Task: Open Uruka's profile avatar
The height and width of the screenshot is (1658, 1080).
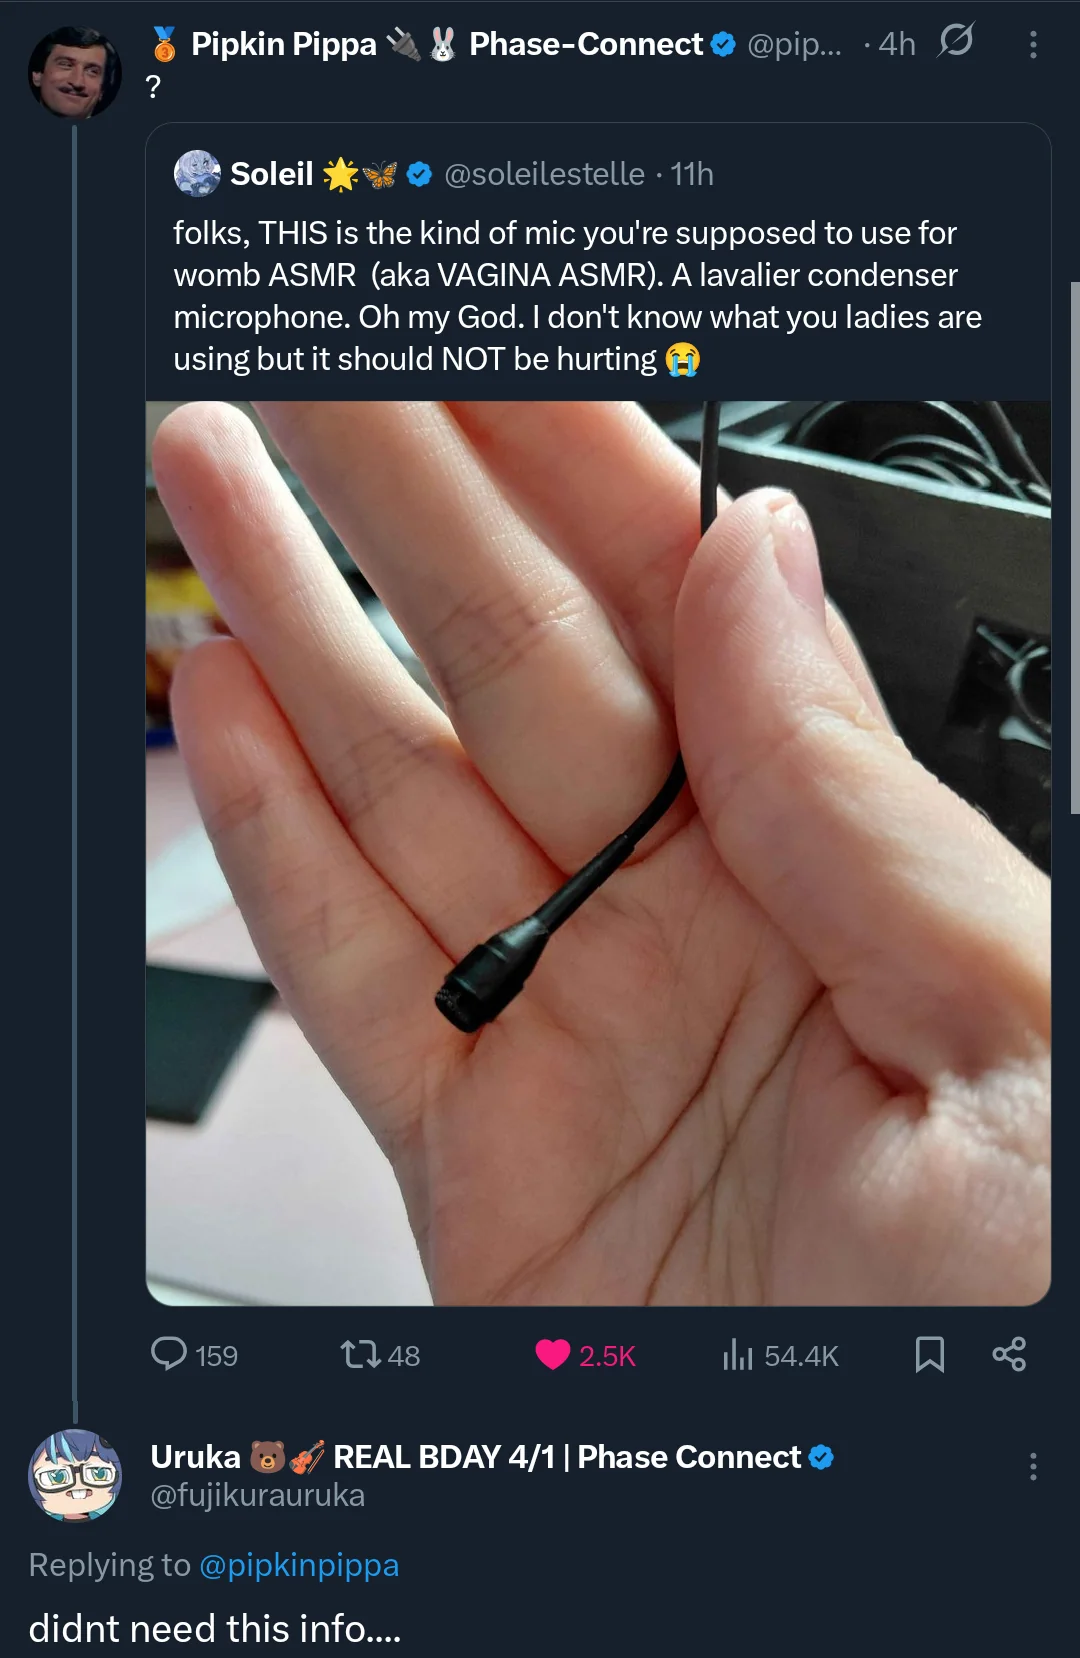Action: pos(74,1475)
